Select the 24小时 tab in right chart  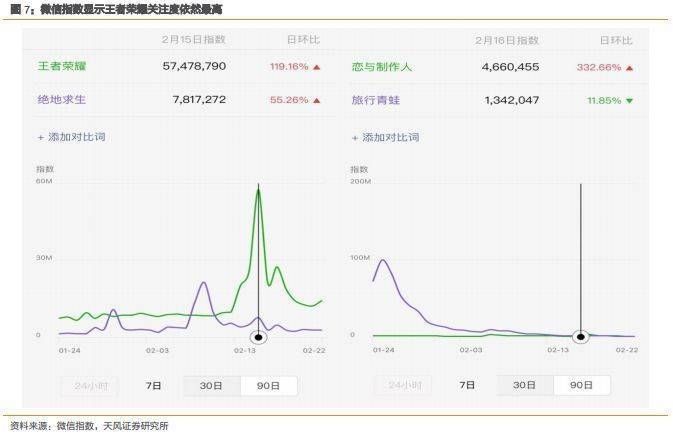click(404, 385)
